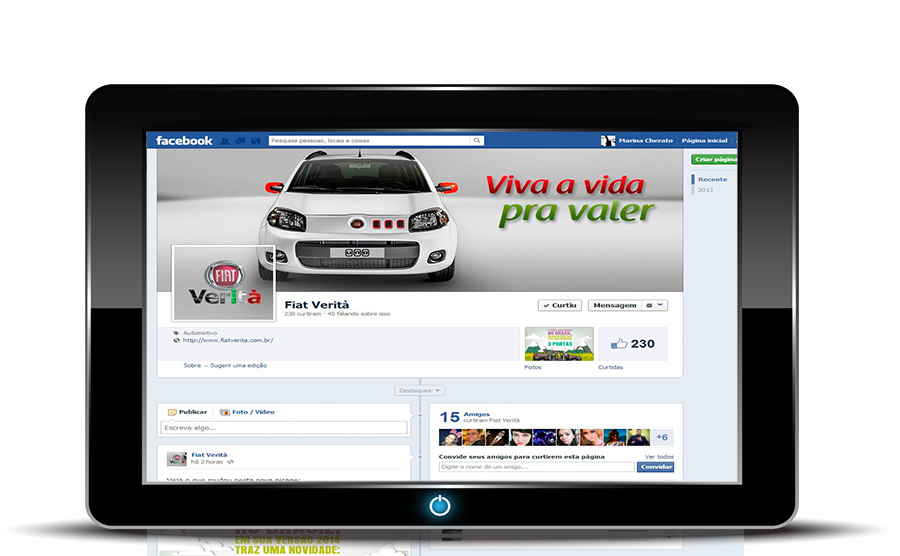Click Página inicial in the header

pos(704,141)
